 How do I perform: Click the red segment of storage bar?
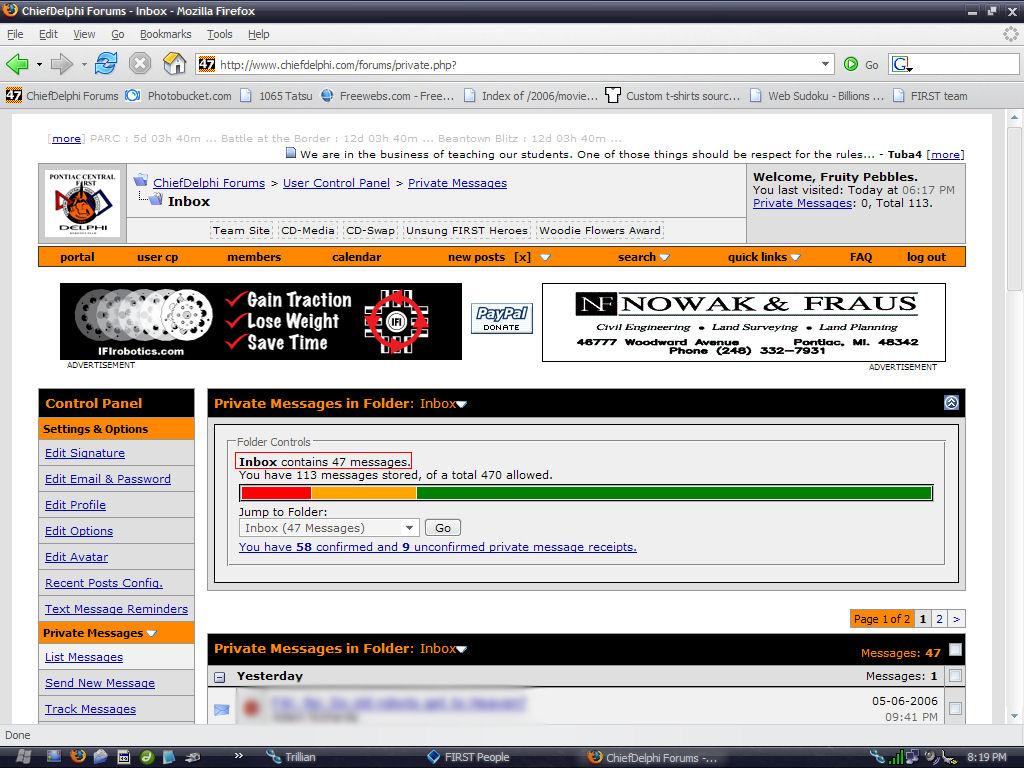coord(276,493)
